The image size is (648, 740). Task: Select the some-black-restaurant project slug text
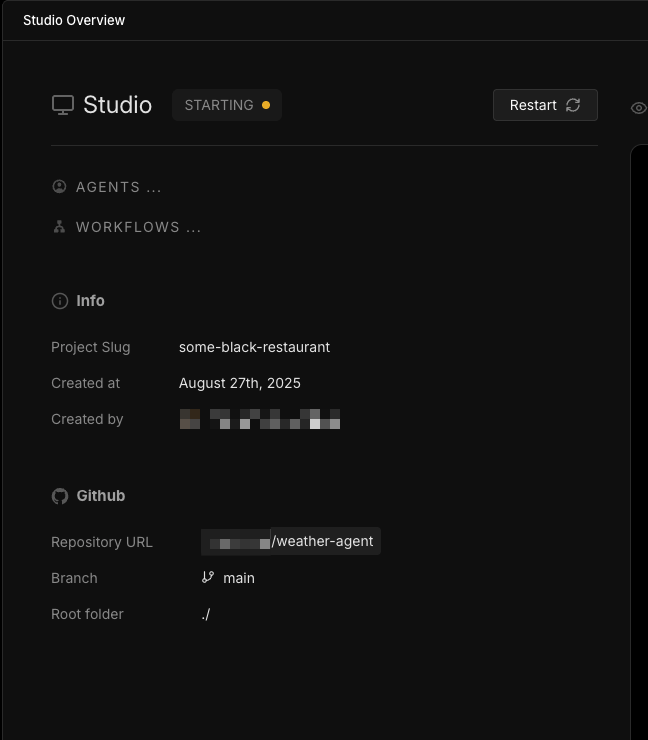[254, 347]
